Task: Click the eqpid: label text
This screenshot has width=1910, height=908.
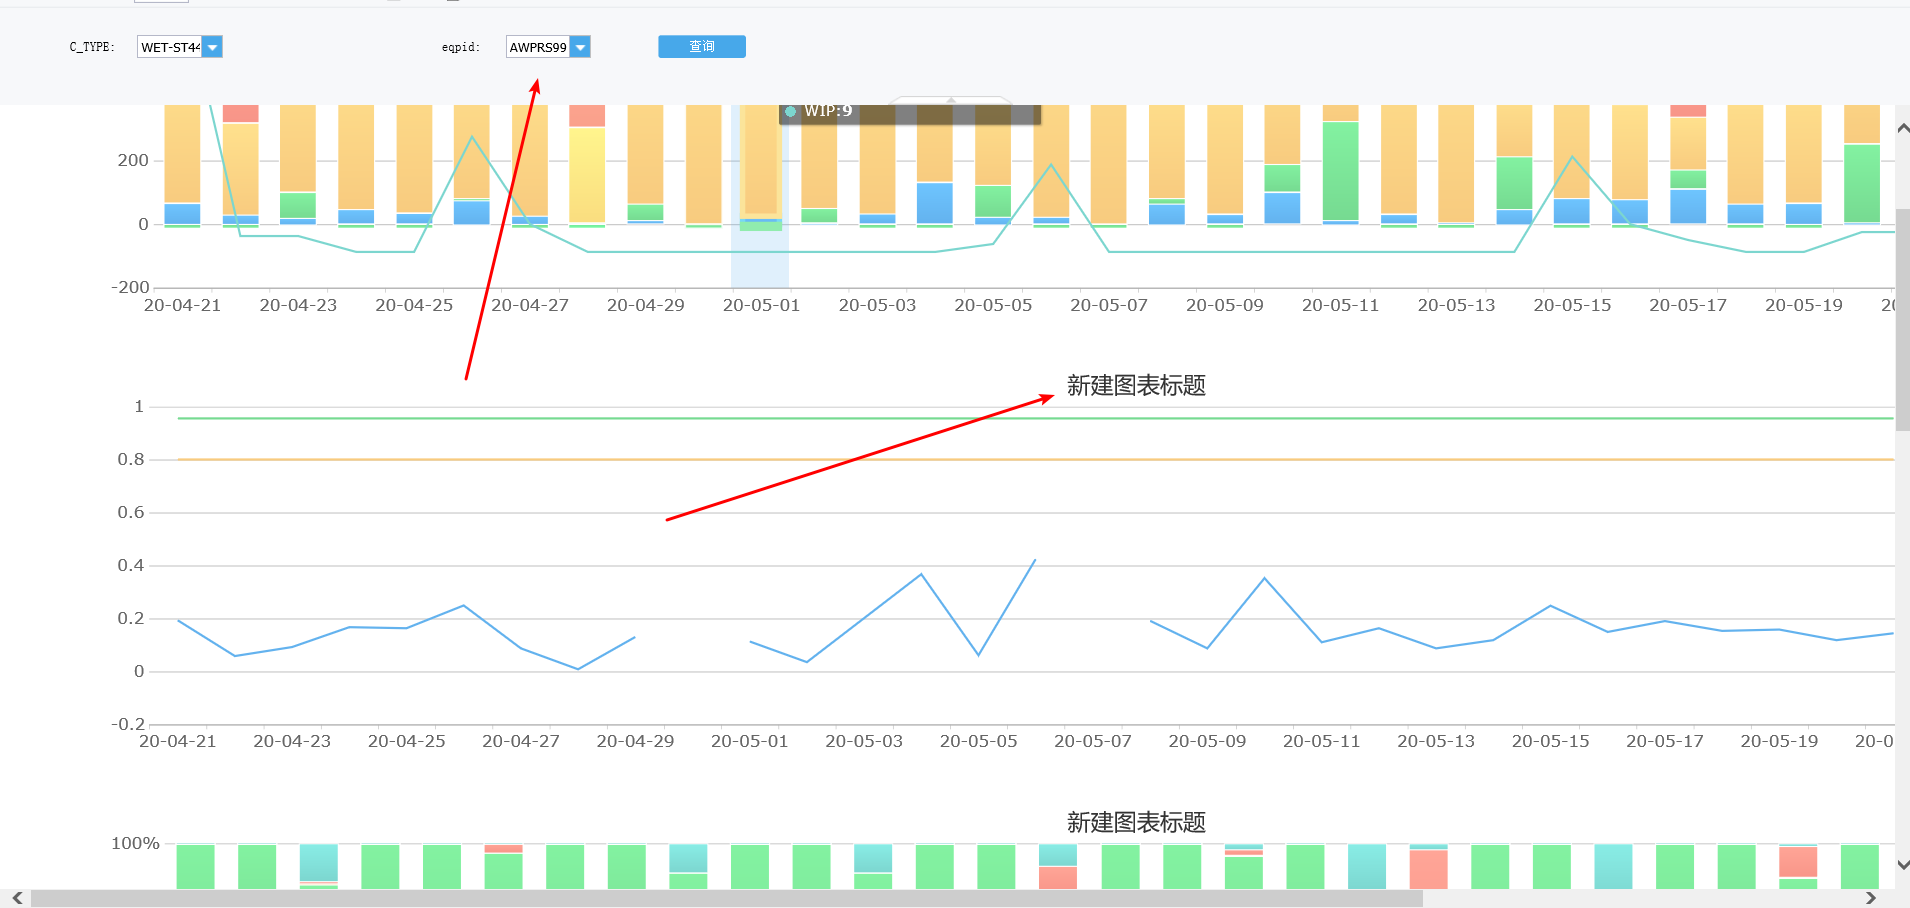Action: [x=461, y=47]
